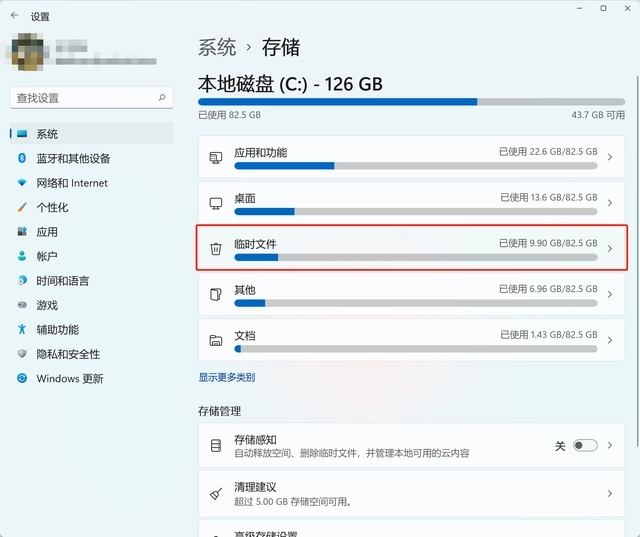Click the 已使用 9.90 GB/82.5 GB text
Image resolution: width=640 pixels, height=537 pixels.
coord(548,243)
